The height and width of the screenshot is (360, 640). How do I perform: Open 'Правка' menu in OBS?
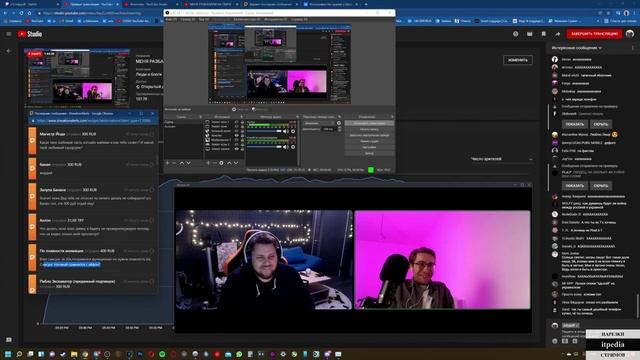click(x=187, y=19)
